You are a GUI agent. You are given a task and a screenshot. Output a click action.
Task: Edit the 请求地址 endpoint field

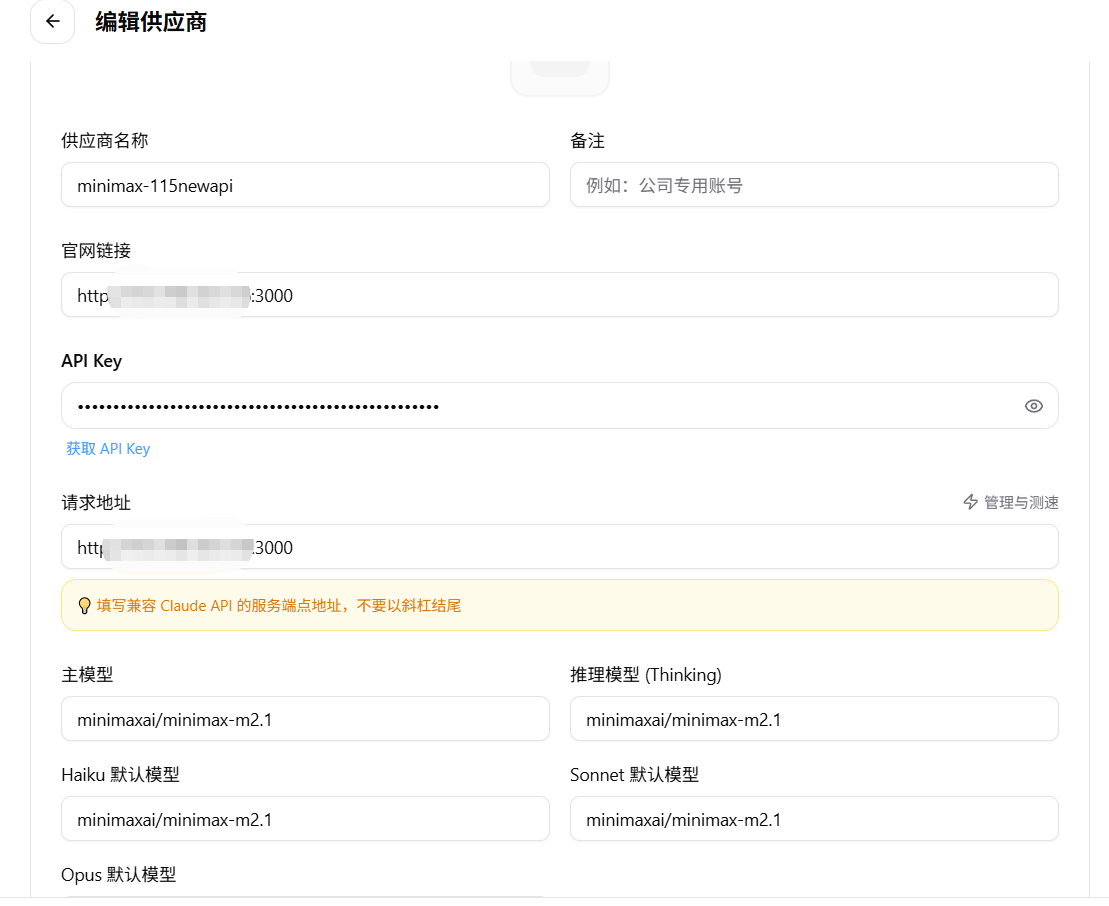pos(559,547)
